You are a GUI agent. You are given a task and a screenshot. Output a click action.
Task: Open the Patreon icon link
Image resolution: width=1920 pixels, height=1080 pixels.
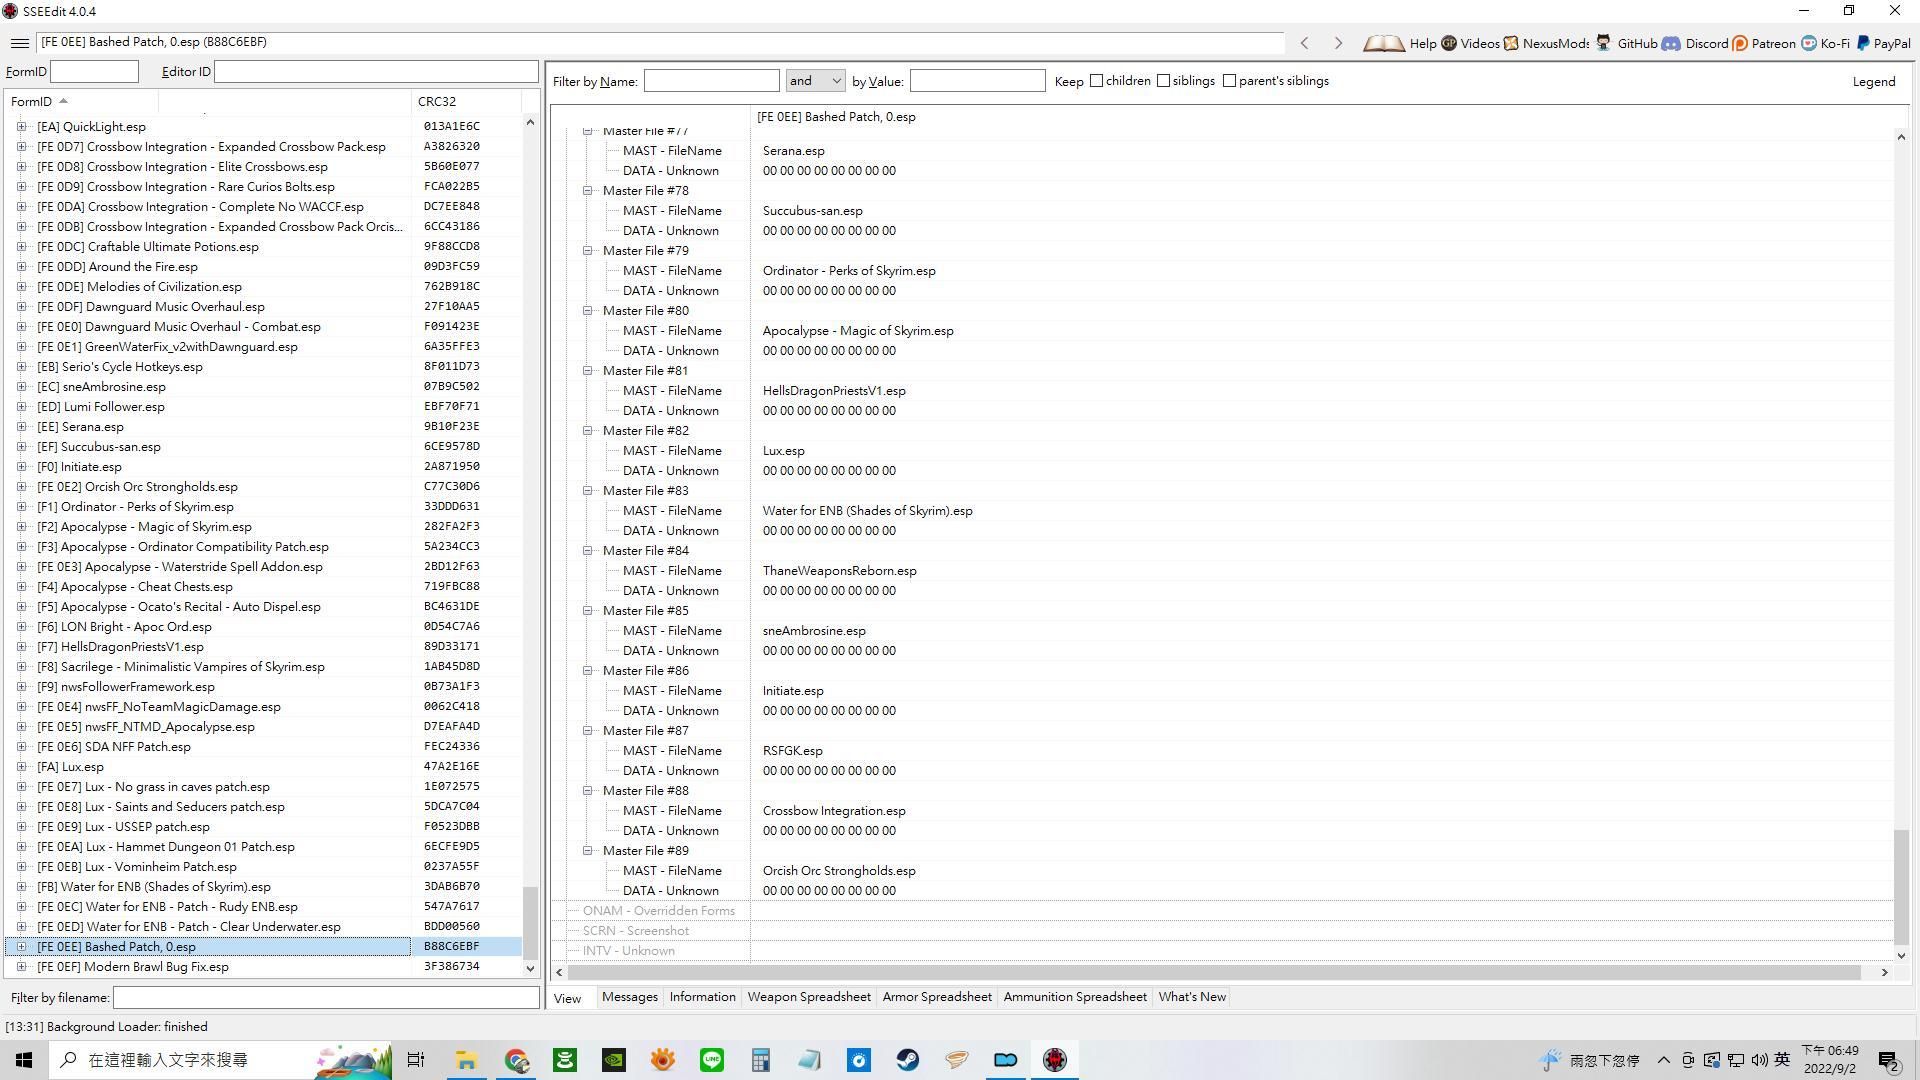pos(1740,43)
